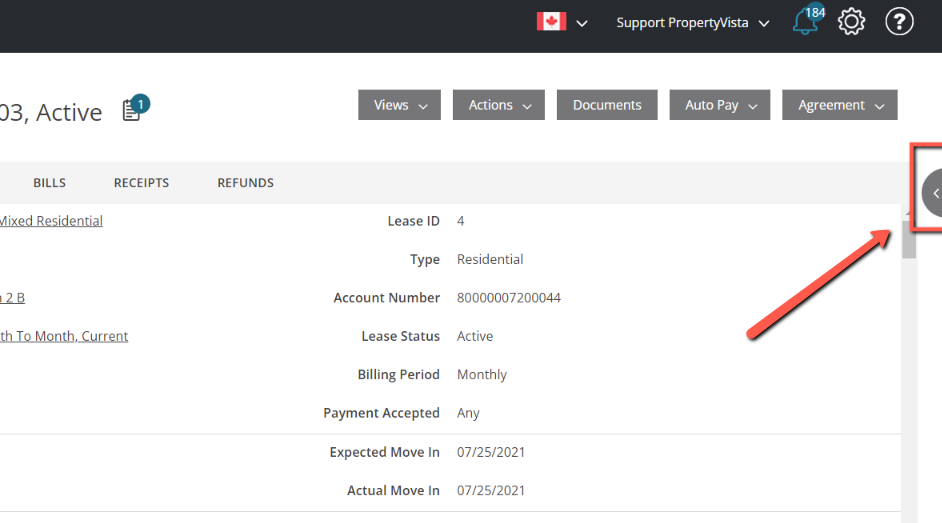
Task: Click the Lease Status value Active
Action: coord(475,336)
